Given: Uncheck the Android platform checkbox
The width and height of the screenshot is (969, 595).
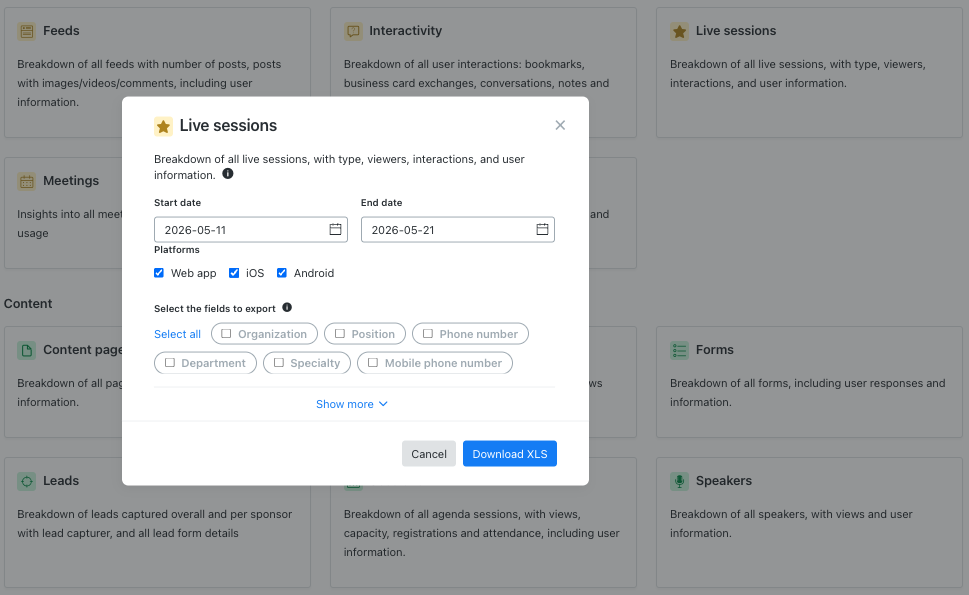Looking at the screenshot, I should [282, 272].
